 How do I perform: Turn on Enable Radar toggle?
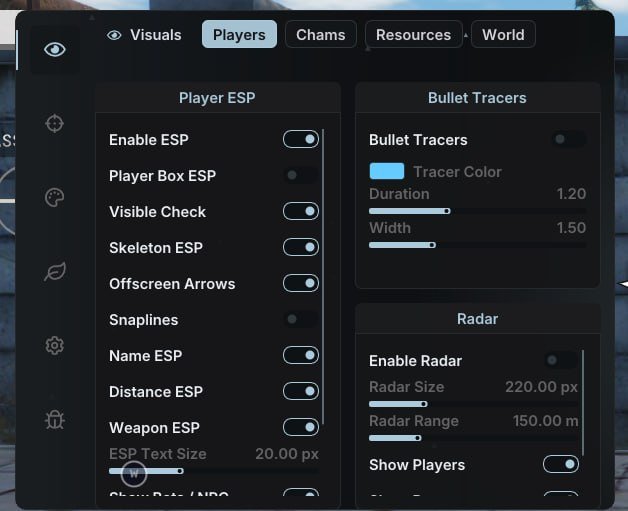[x=561, y=360]
